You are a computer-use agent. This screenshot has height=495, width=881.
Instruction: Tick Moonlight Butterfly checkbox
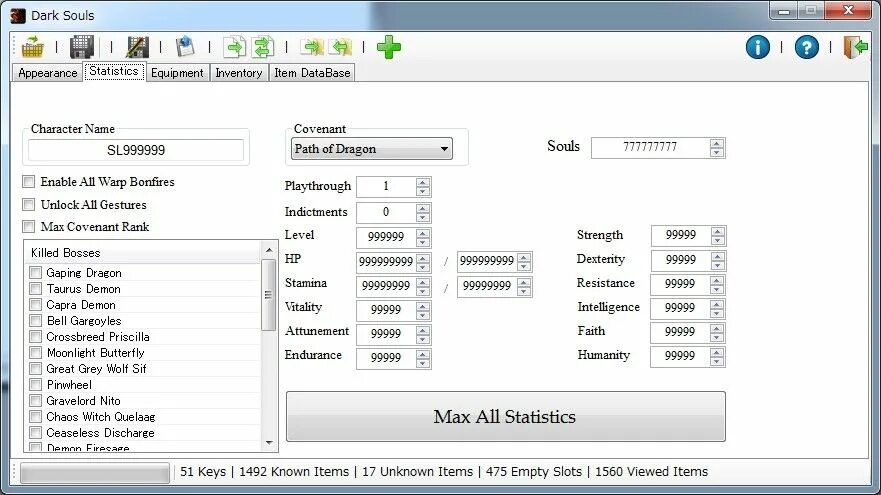click(35, 353)
